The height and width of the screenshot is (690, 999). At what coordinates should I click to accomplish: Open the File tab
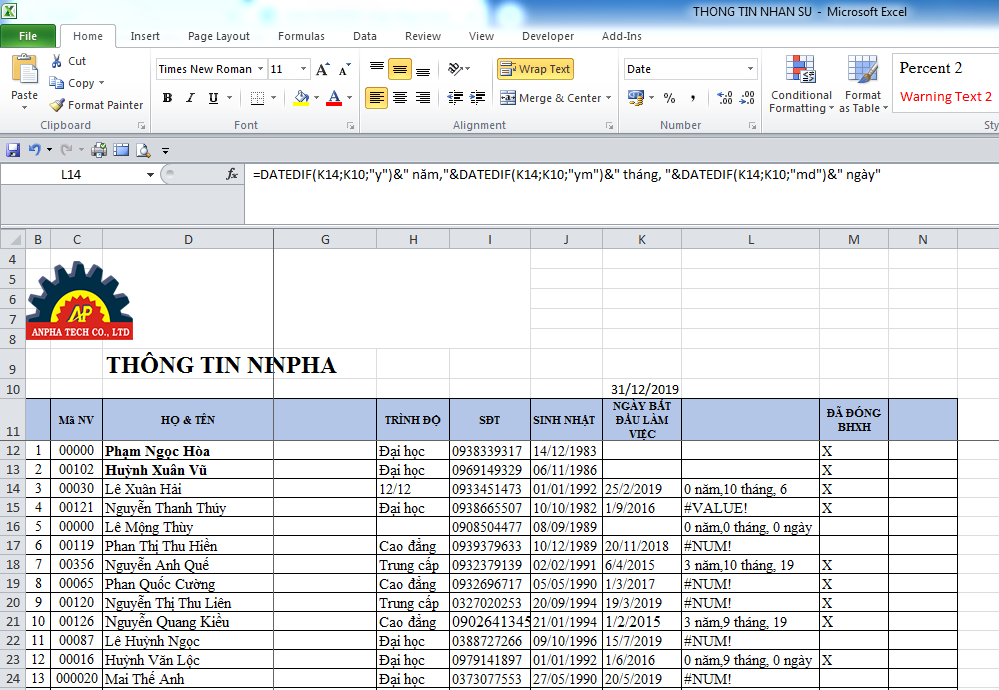28,36
